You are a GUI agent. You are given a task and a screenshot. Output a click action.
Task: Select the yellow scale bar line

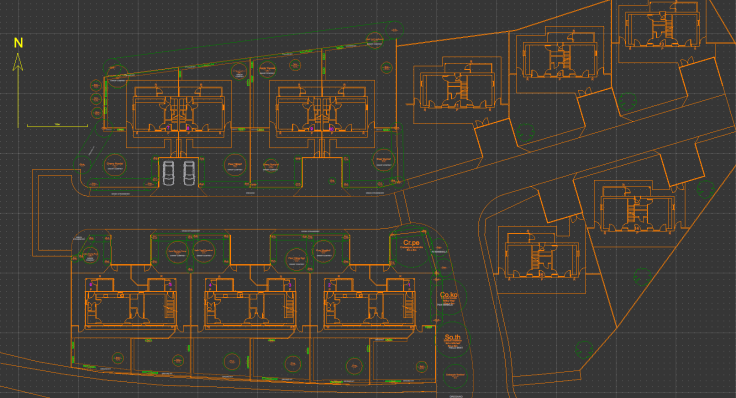pos(57,125)
